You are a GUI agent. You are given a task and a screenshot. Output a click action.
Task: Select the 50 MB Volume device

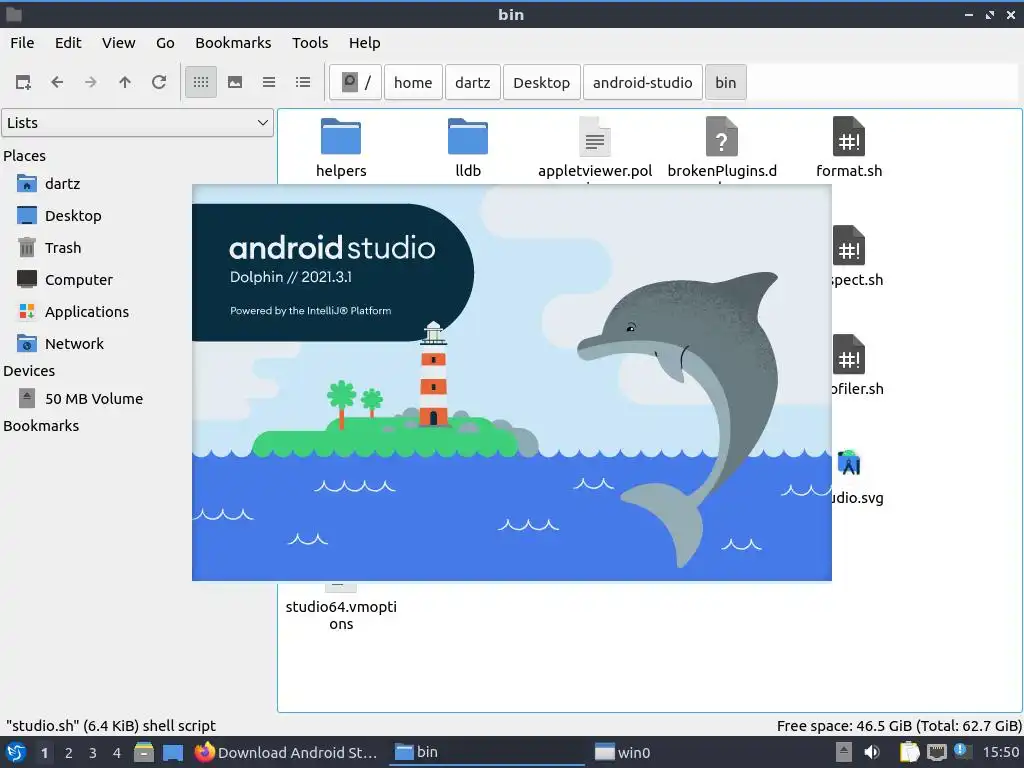point(93,399)
